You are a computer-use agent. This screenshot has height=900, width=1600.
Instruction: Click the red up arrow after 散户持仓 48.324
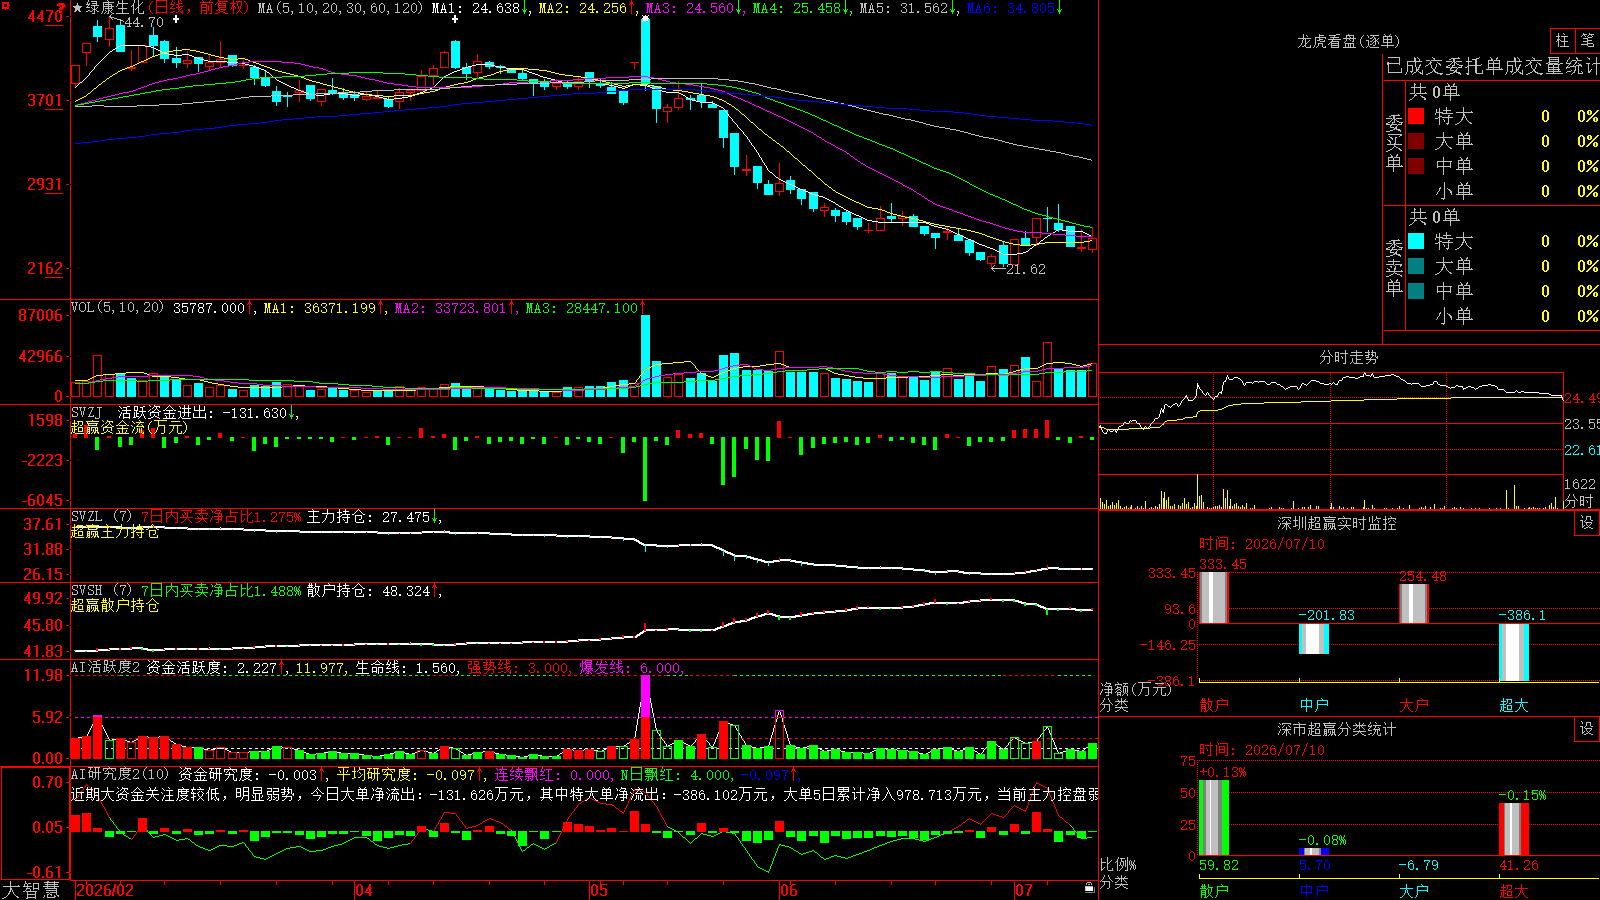coord(436,591)
